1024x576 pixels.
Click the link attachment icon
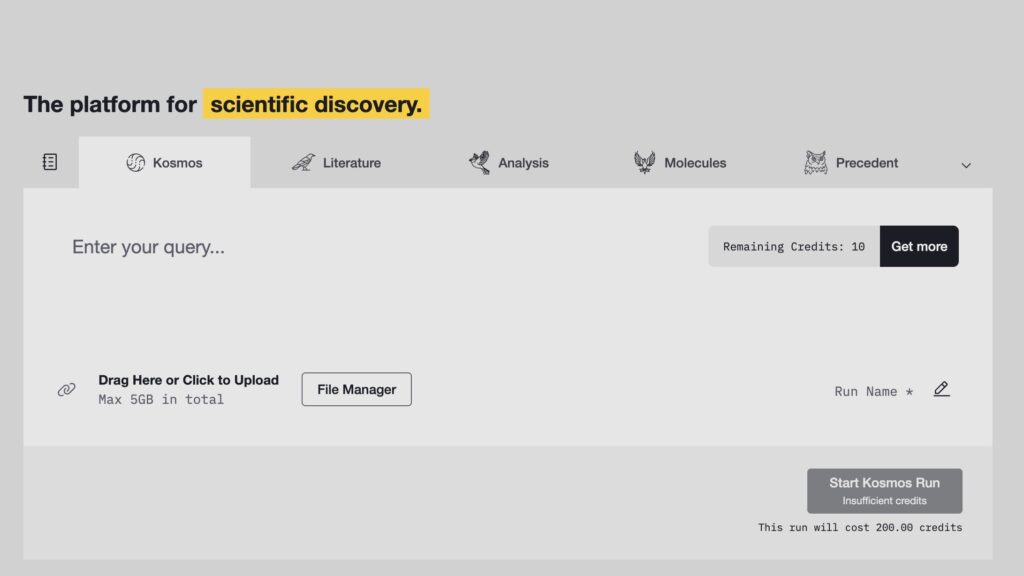(x=67, y=390)
